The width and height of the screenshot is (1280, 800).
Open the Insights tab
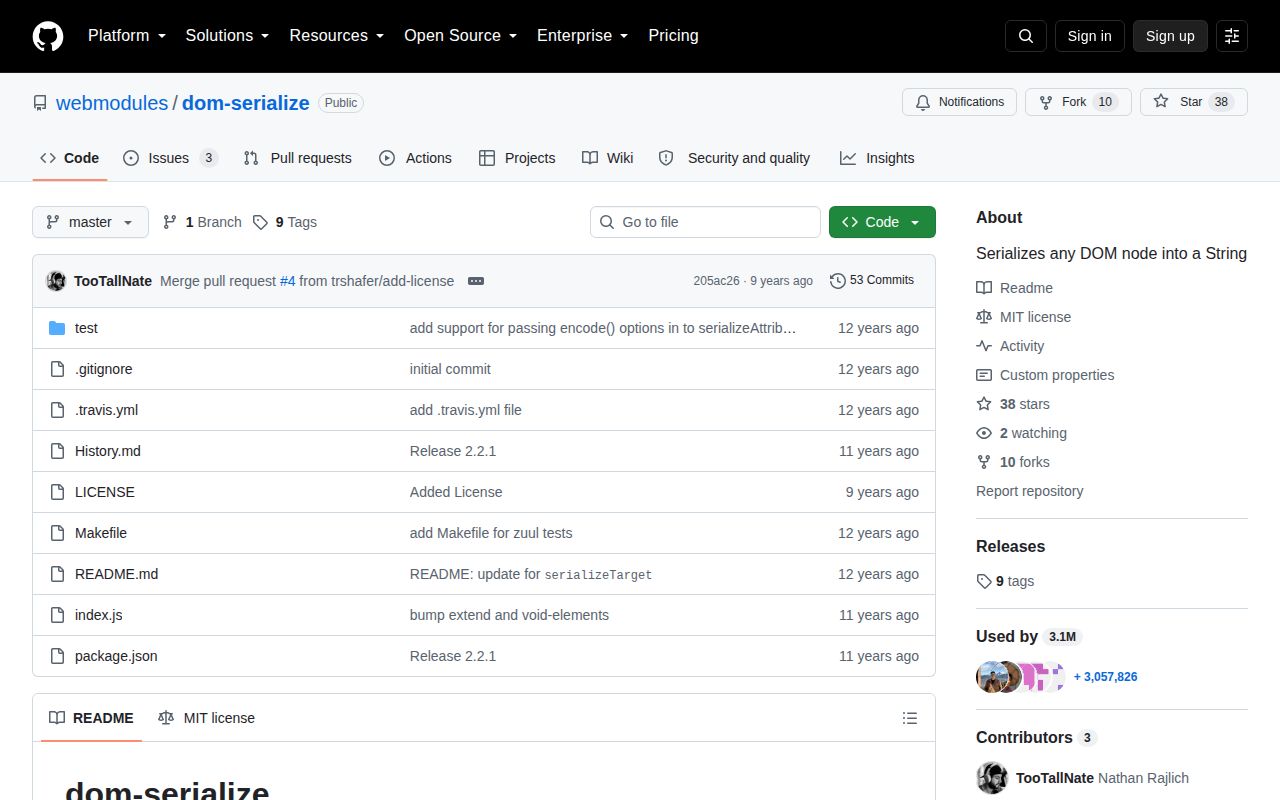877,158
